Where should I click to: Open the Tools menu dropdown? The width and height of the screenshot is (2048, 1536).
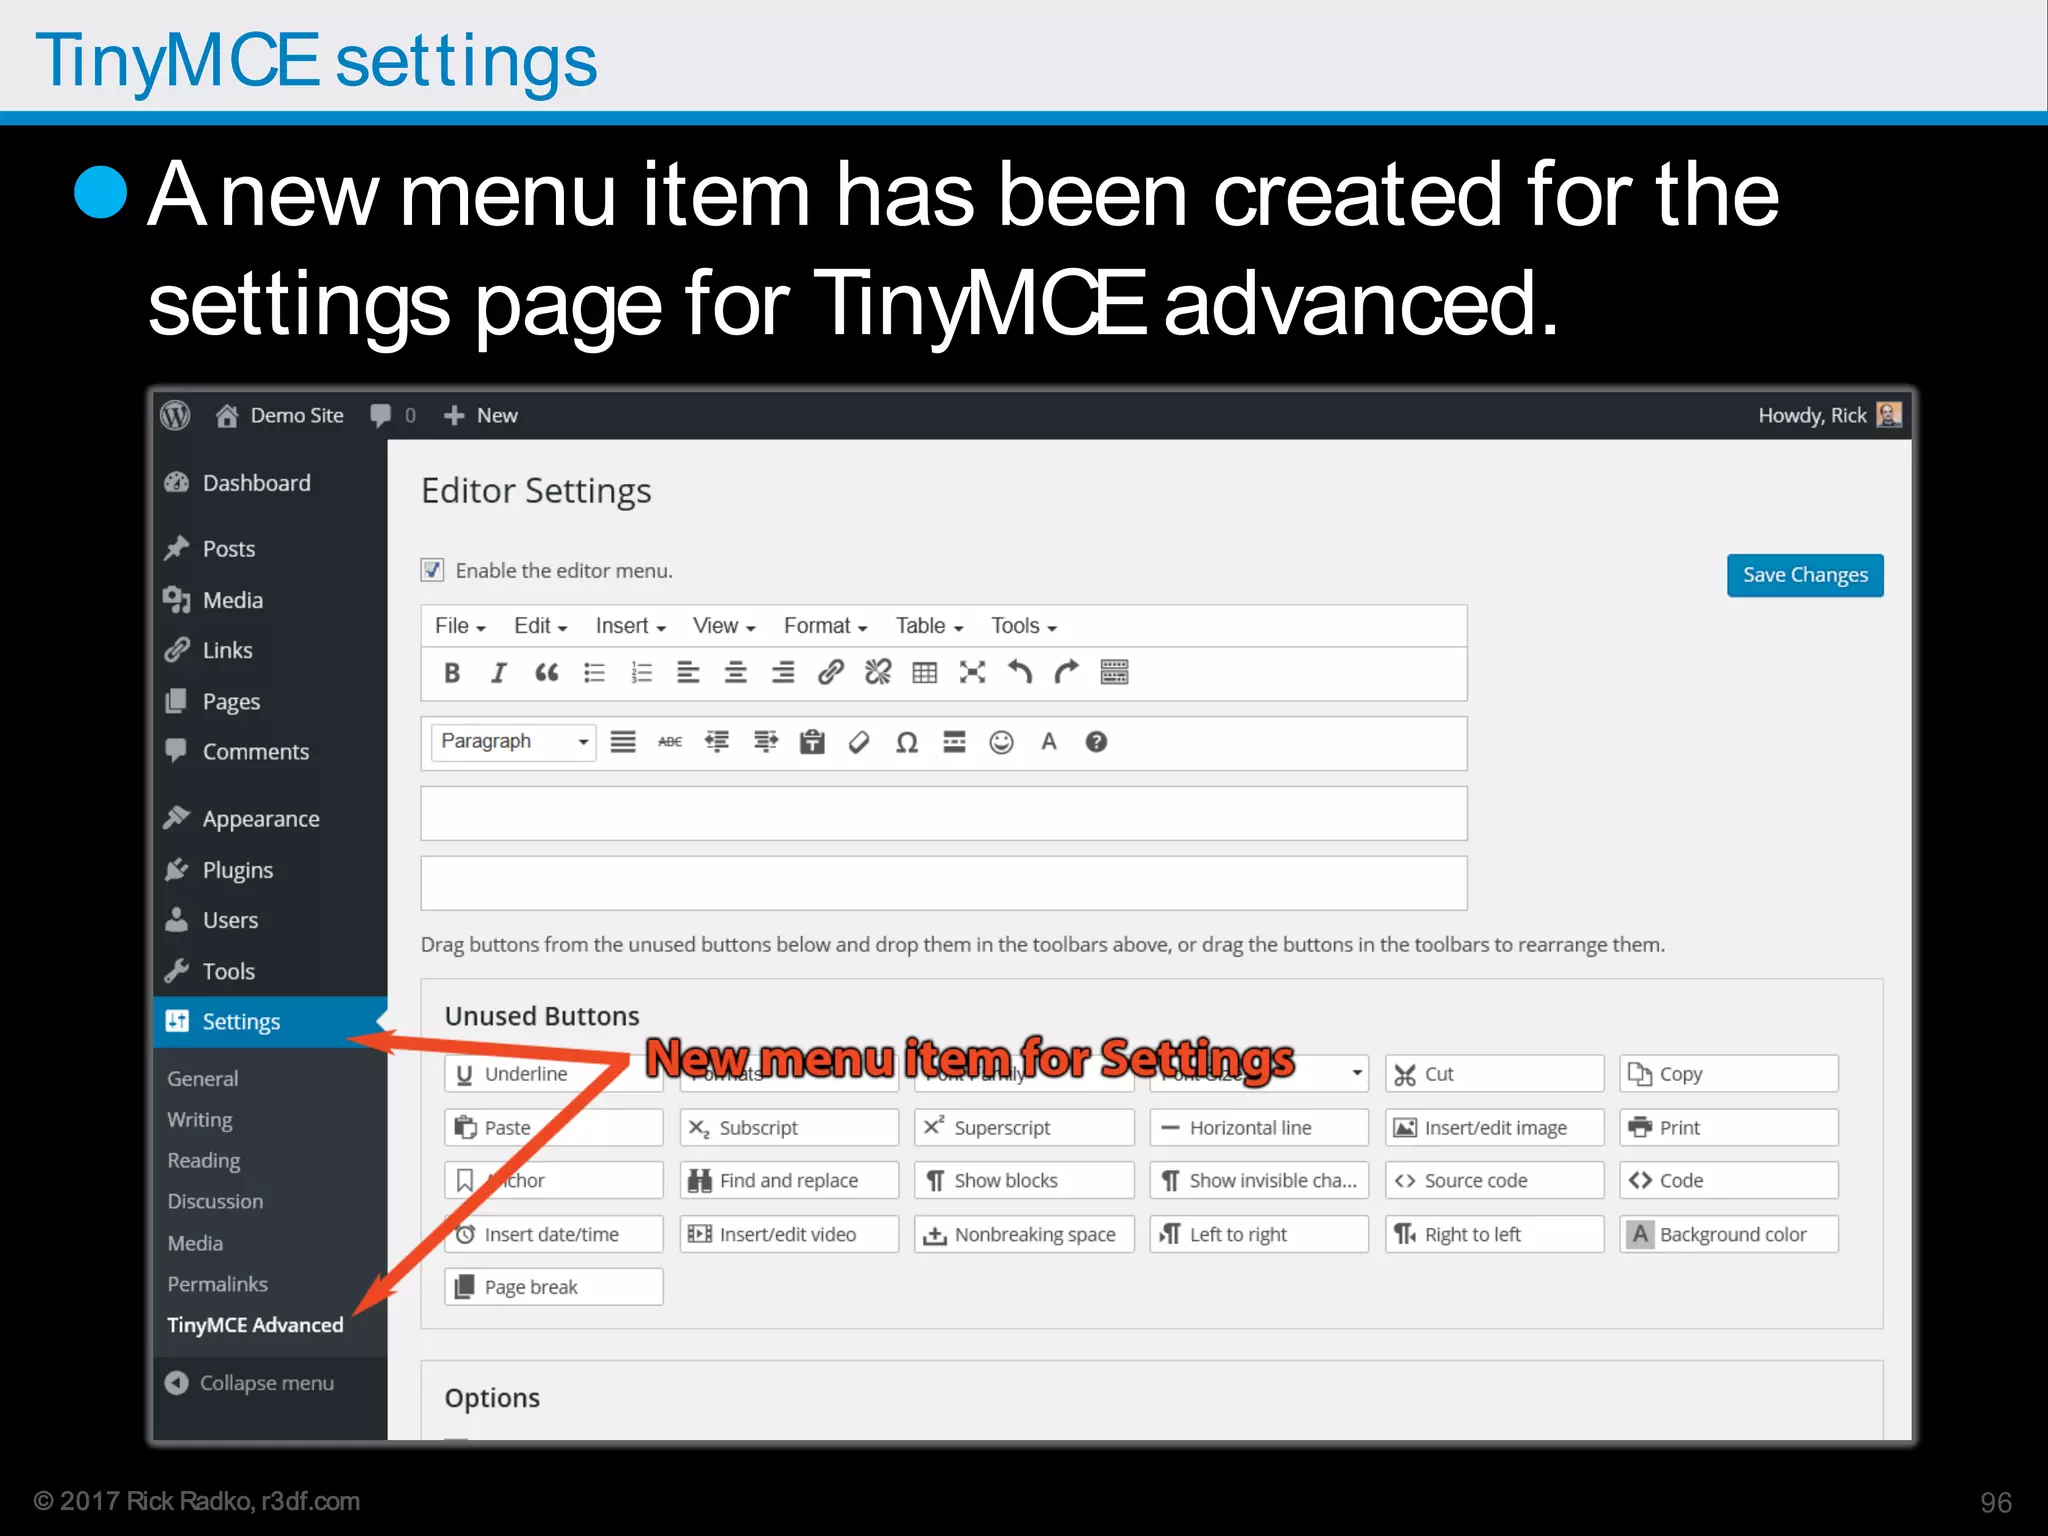pyautogui.click(x=1023, y=626)
